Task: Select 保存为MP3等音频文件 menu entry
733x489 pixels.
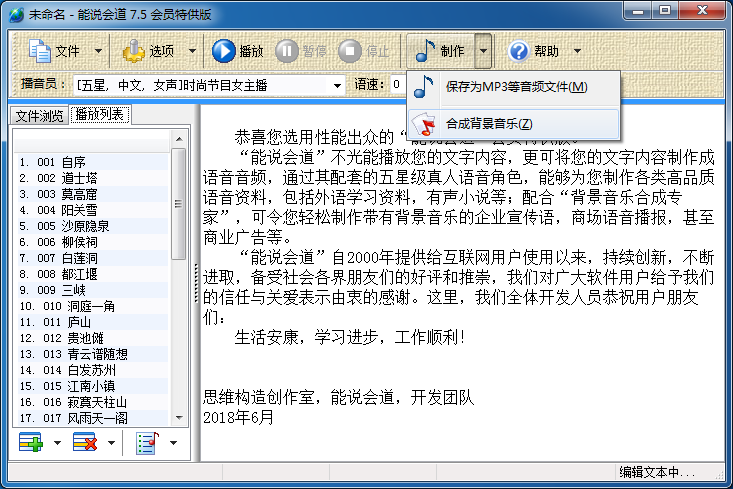Action: pyautogui.click(x=513, y=87)
